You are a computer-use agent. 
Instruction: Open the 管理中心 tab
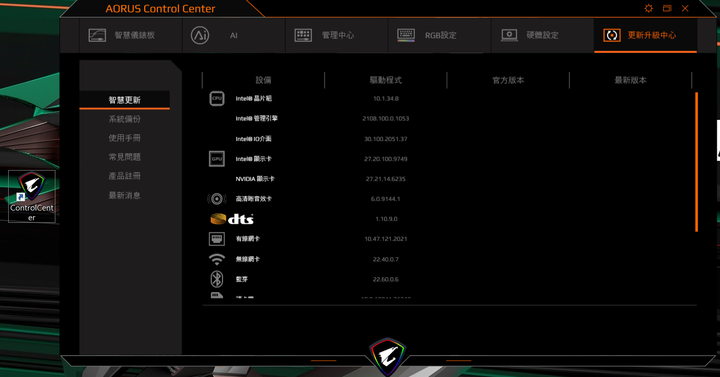337,35
